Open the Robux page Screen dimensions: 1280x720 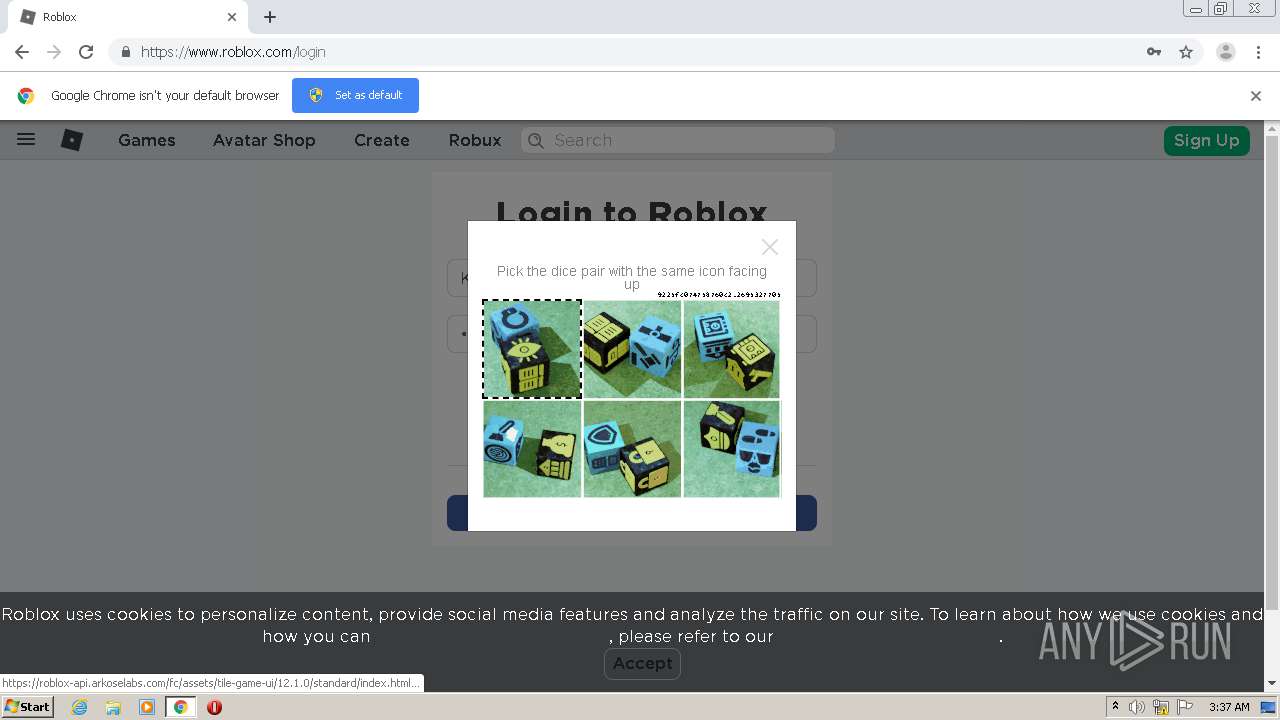[x=475, y=140]
